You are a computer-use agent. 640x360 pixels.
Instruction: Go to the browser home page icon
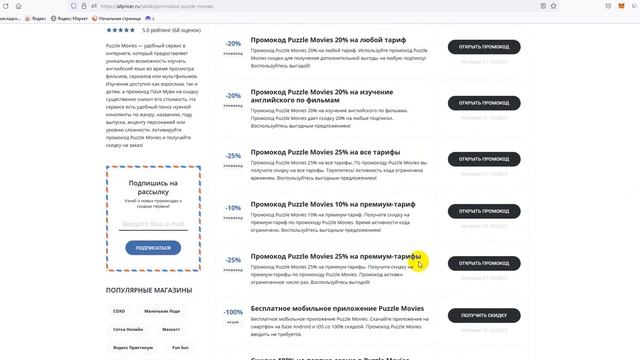(x=19, y=6)
